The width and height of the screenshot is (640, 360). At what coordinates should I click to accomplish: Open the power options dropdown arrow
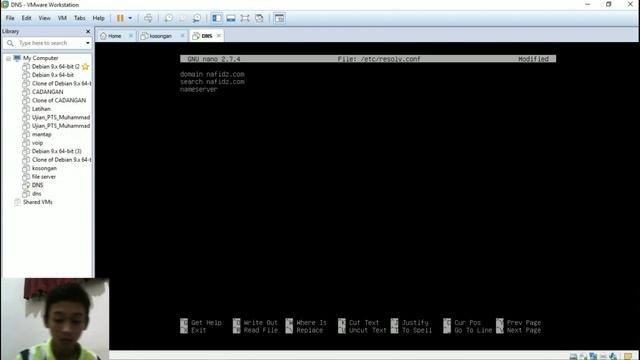[x=130, y=18]
